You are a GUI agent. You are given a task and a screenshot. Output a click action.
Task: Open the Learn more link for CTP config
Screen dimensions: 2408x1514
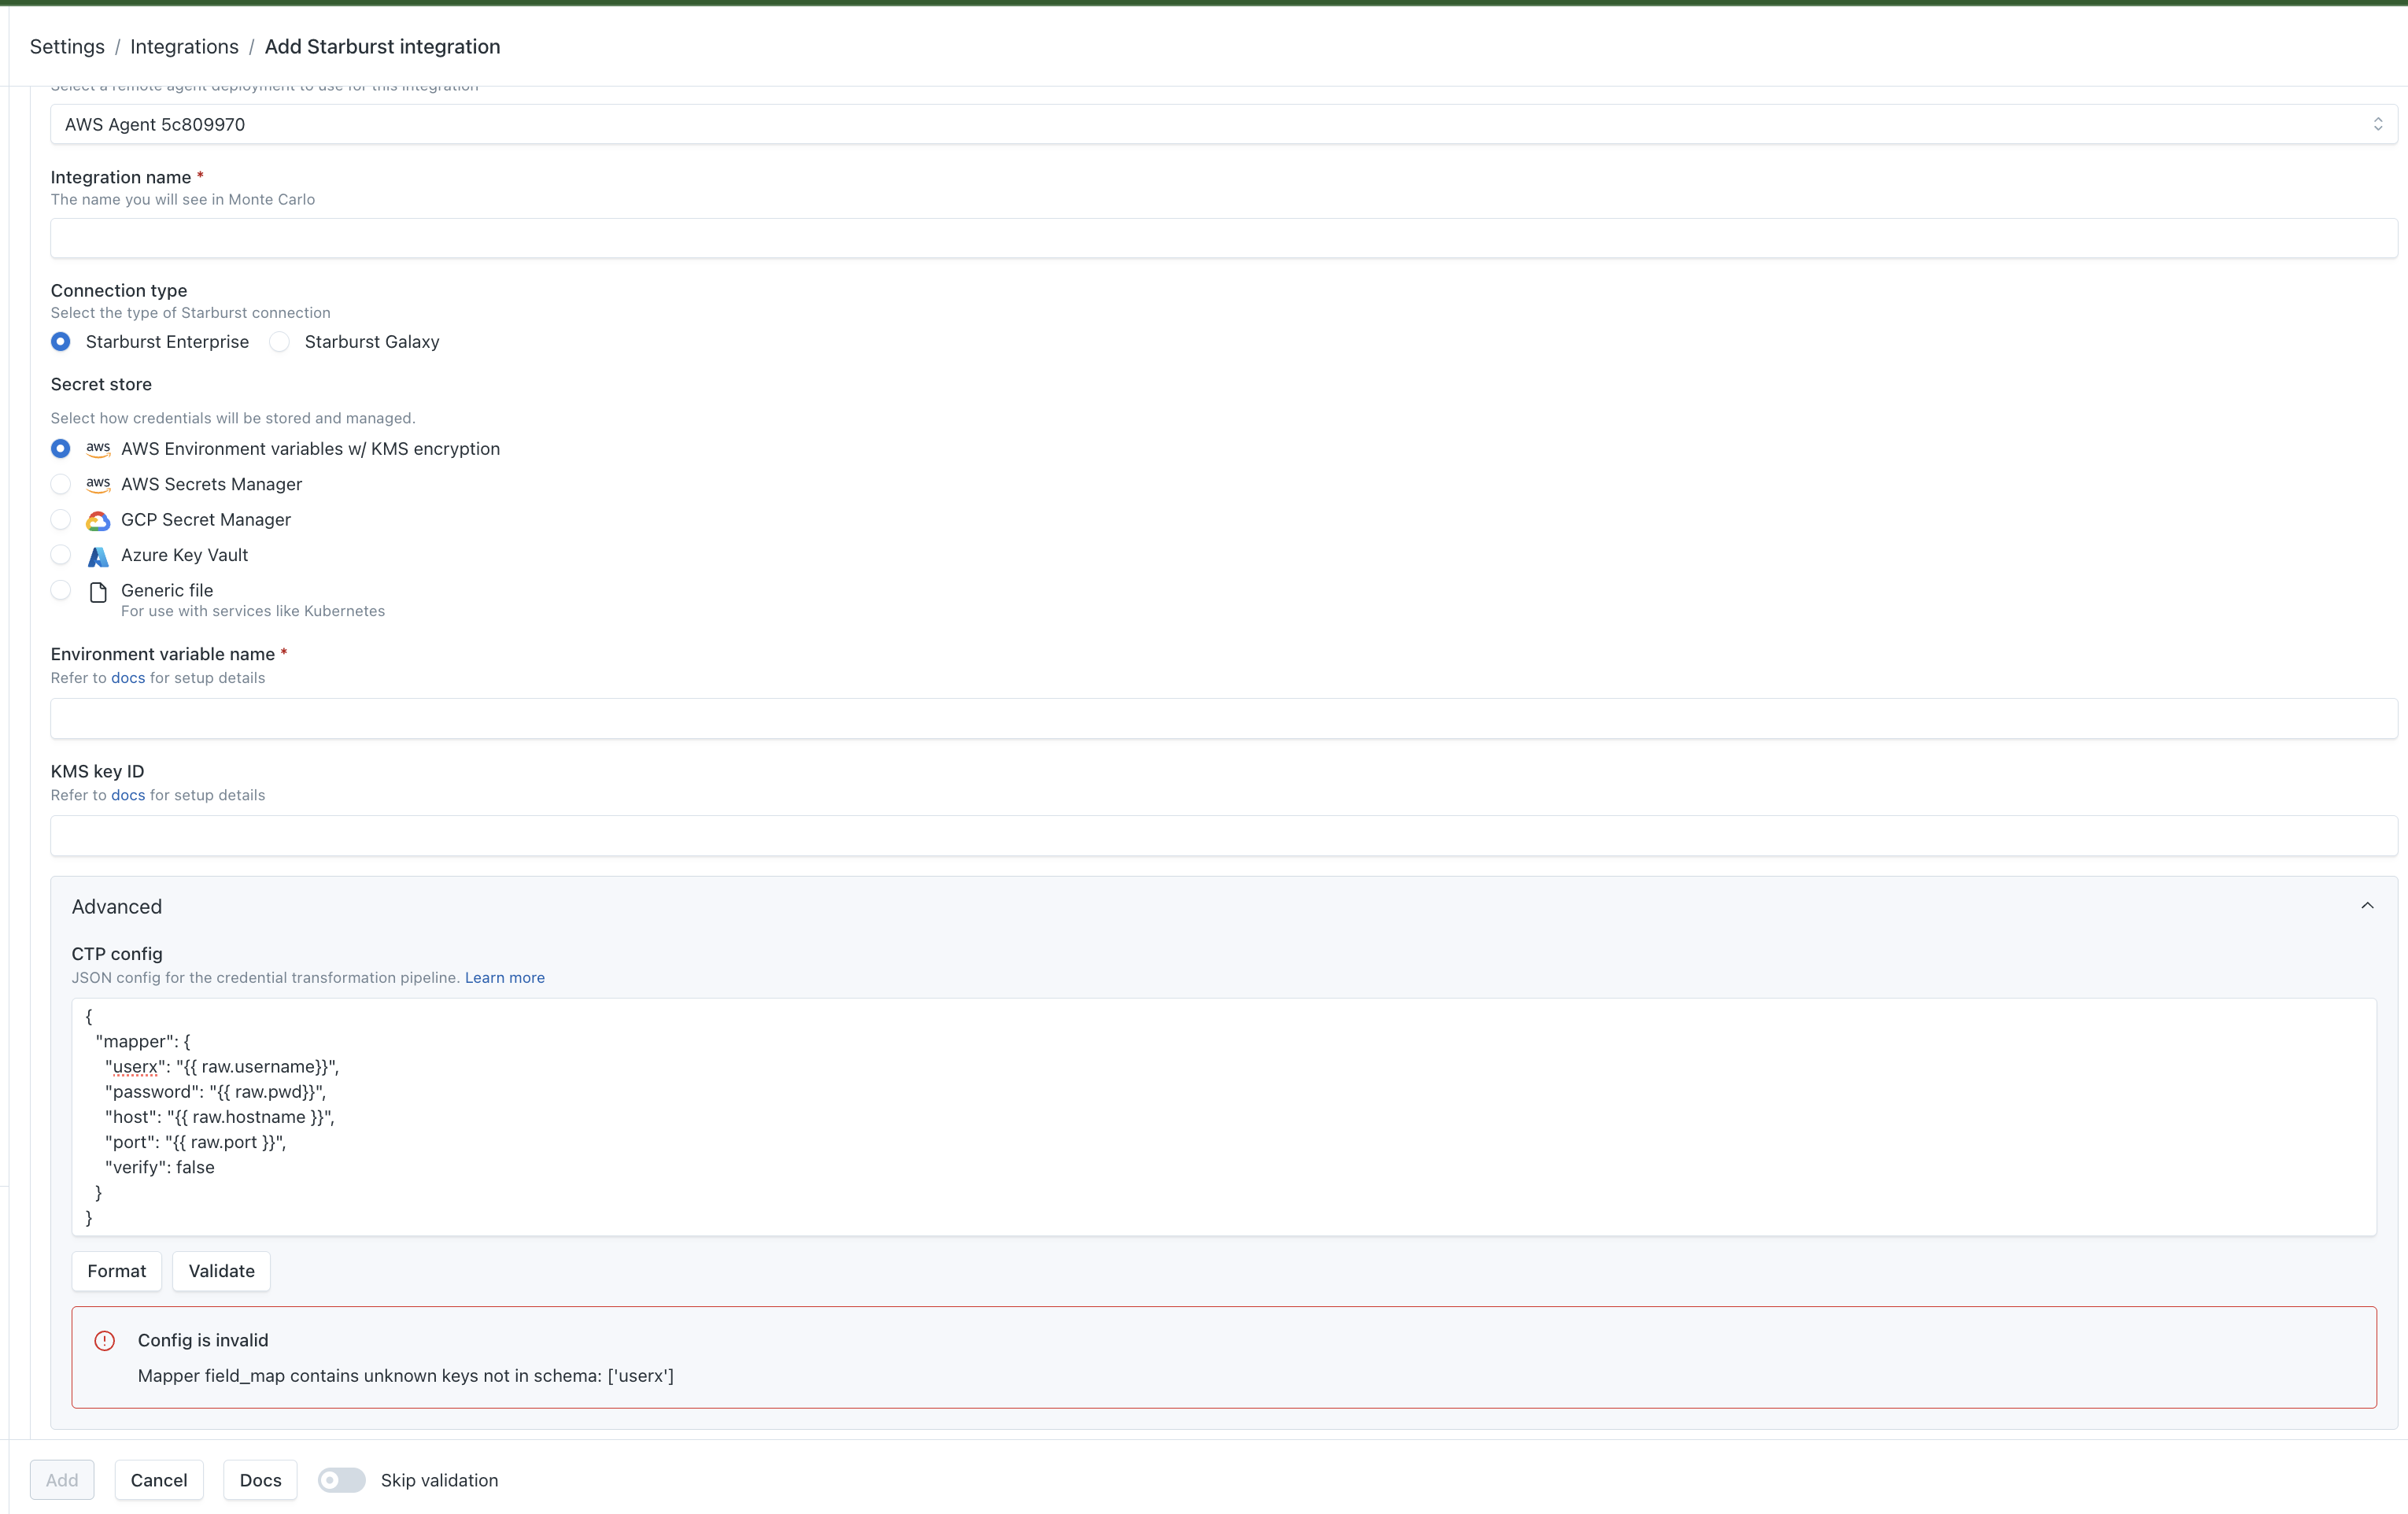click(x=504, y=977)
